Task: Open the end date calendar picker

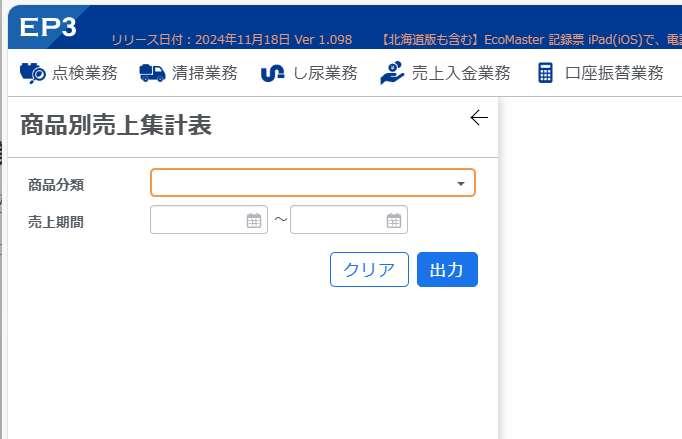Action: (394, 221)
